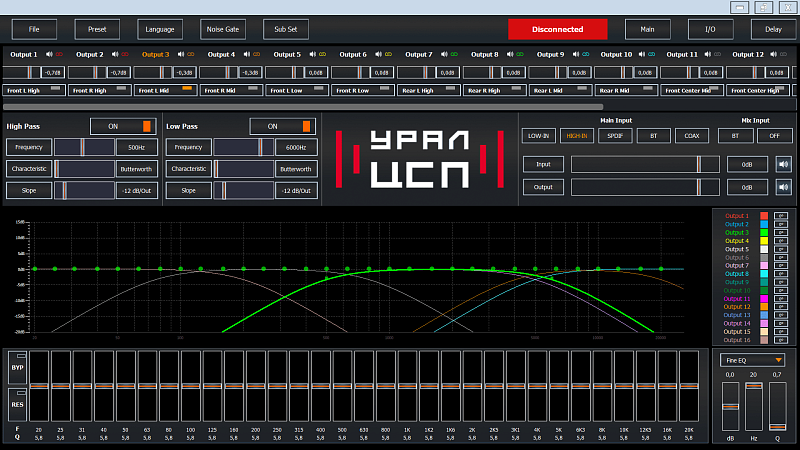Mute Output 5 with its speaker icon
This screenshot has width=800, height=450.
coord(313,55)
